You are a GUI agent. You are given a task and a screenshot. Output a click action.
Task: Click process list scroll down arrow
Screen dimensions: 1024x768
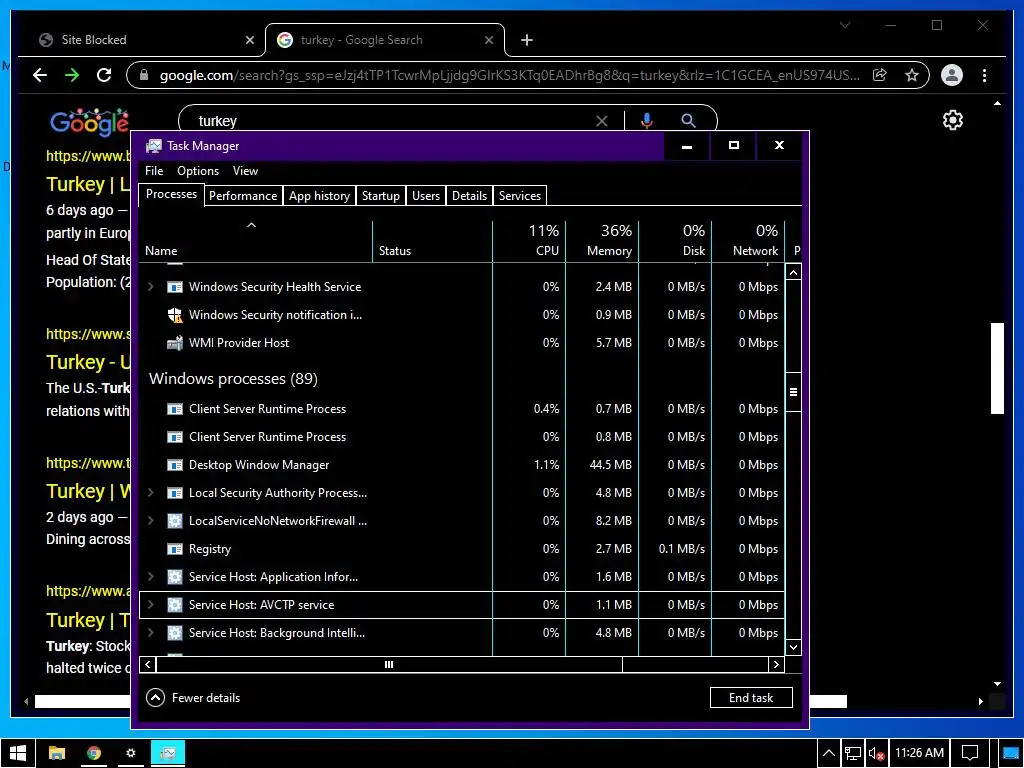(x=793, y=648)
